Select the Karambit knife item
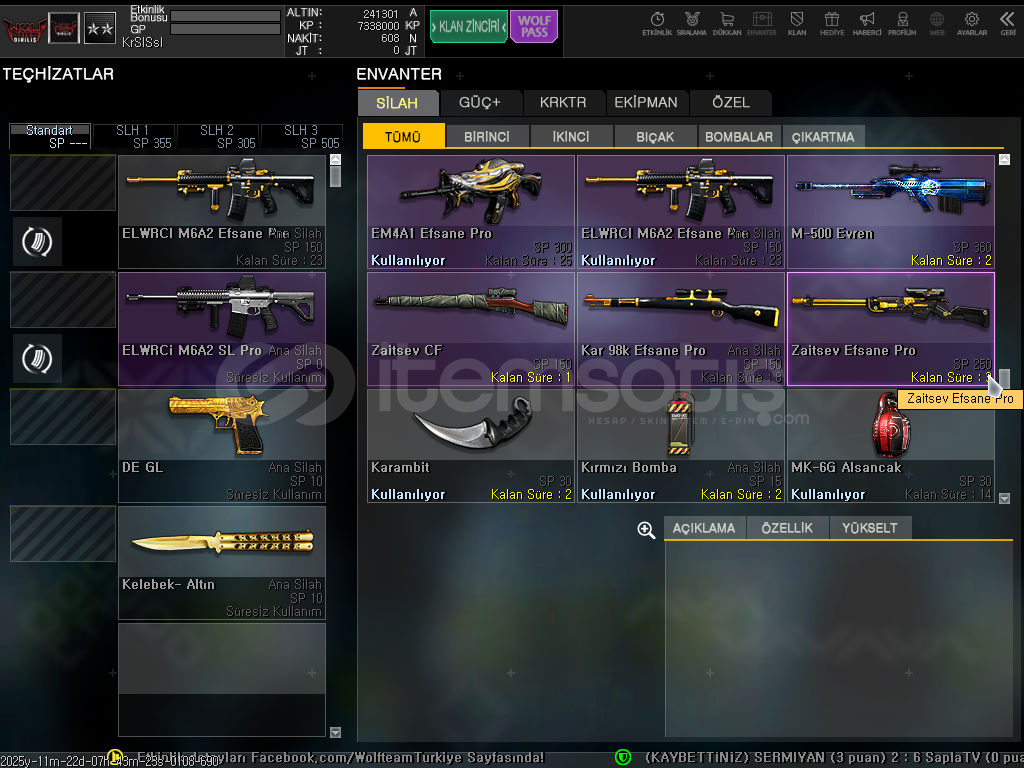This screenshot has width=1024, height=768. (471, 446)
